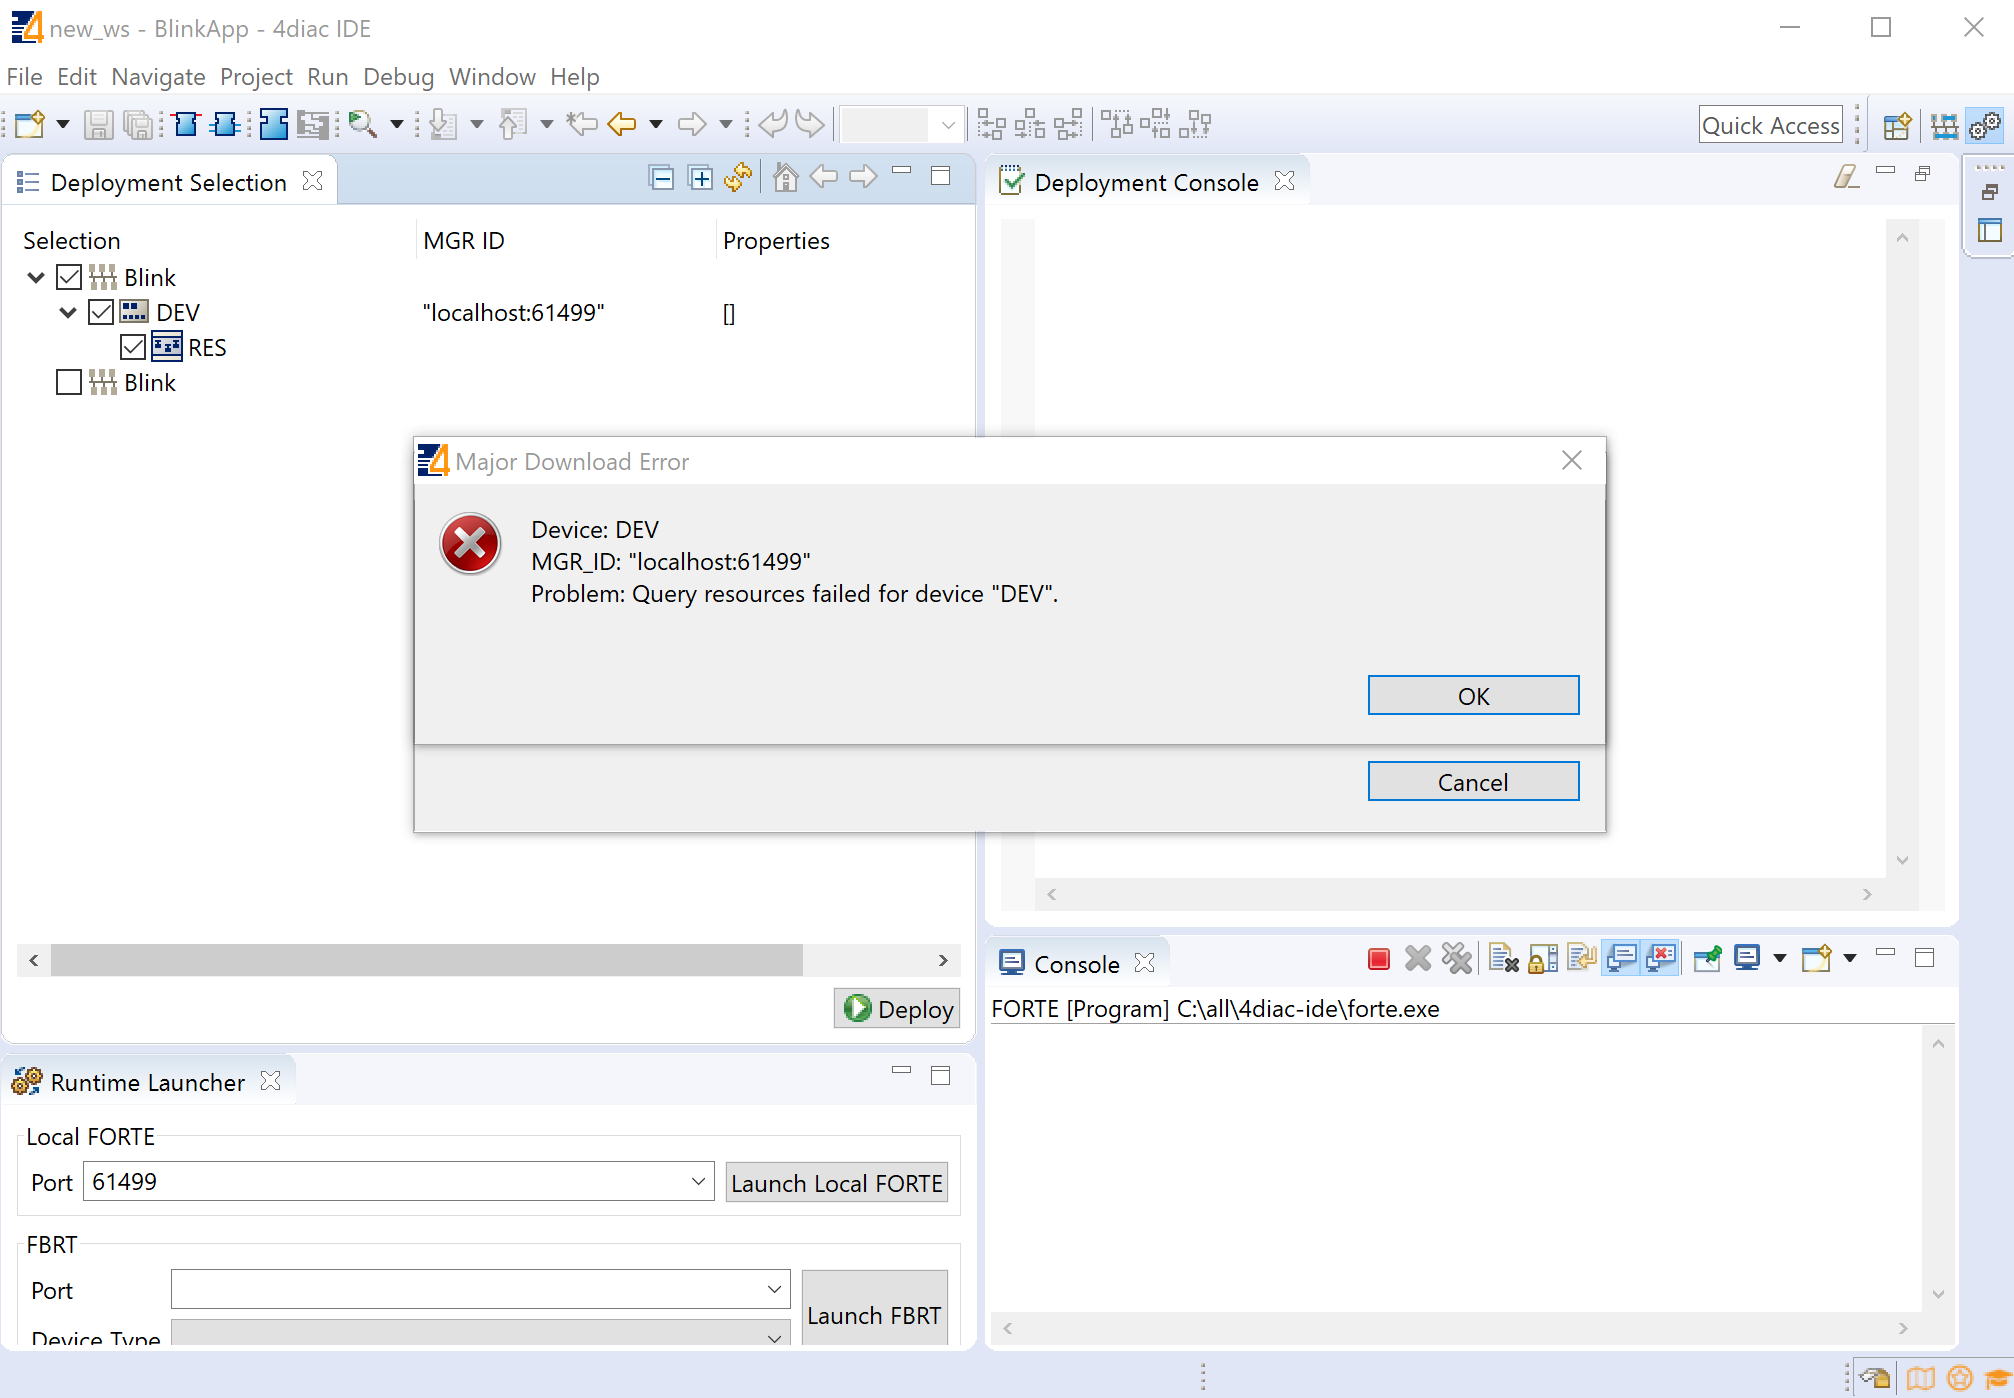
Task: Click Remove All Terminated Launches icon
Action: coord(1457,959)
